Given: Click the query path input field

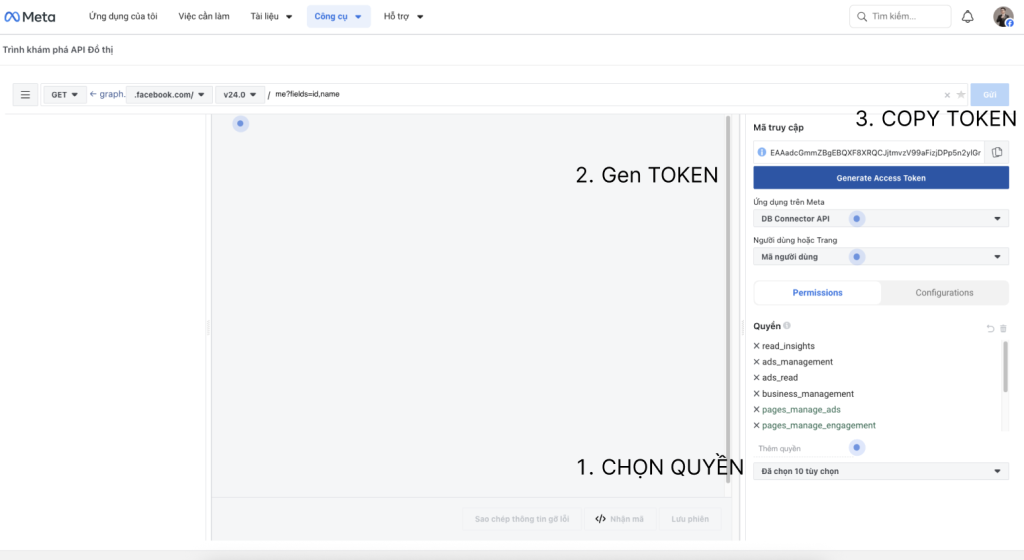Looking at the screenshot, I should coord(600,95).
